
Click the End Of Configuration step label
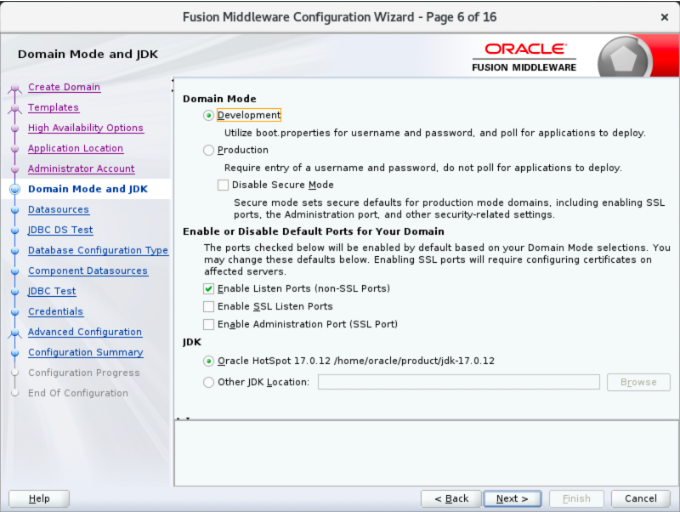point(78,393)
